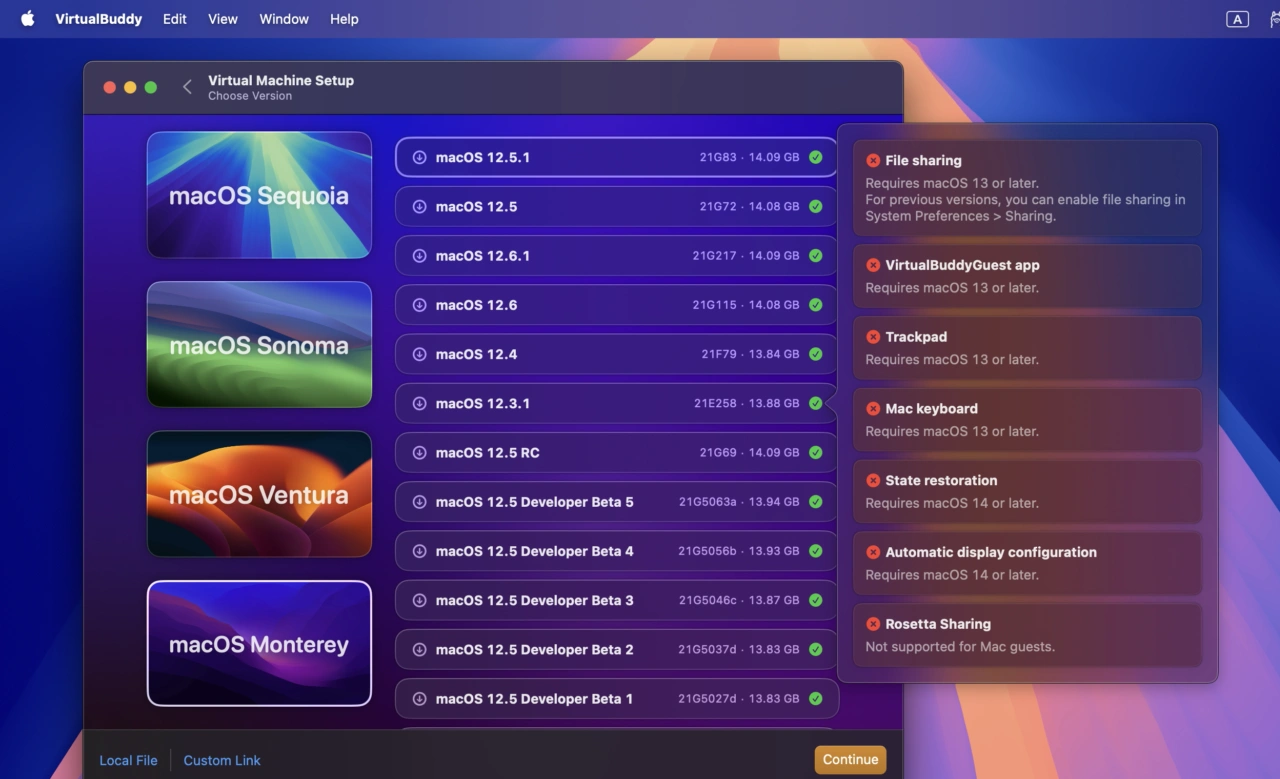
Task: Click the Custom Link option
Action: pyautogui.click(x=222, y=760)
